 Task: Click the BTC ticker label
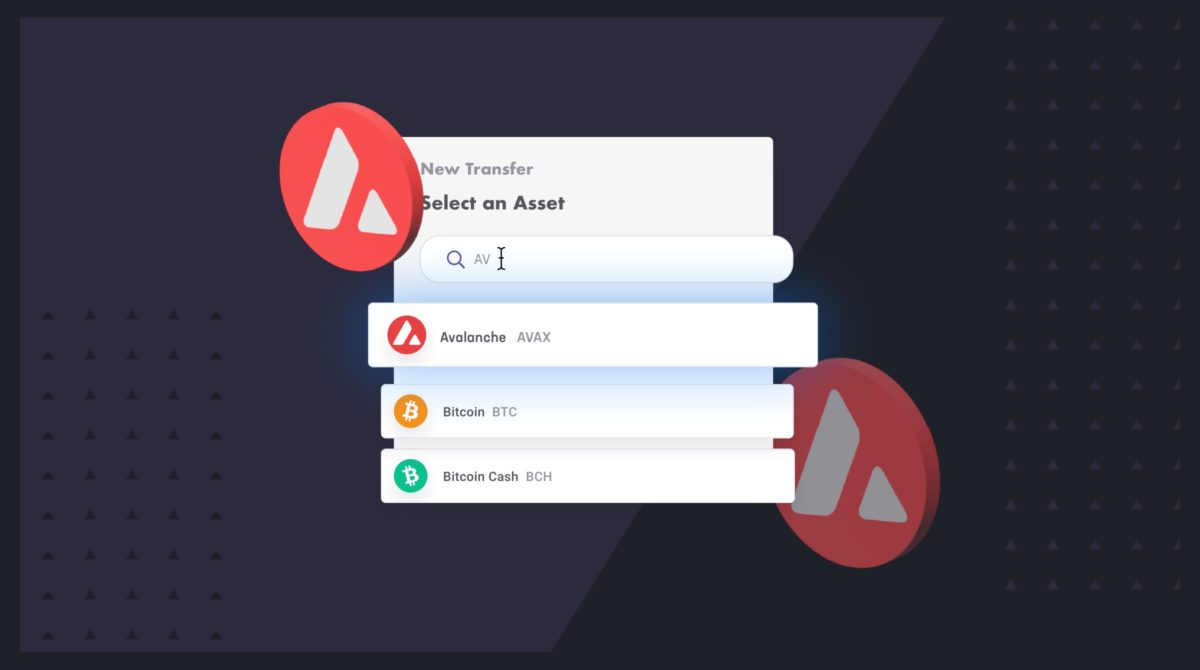pos(505,412)
